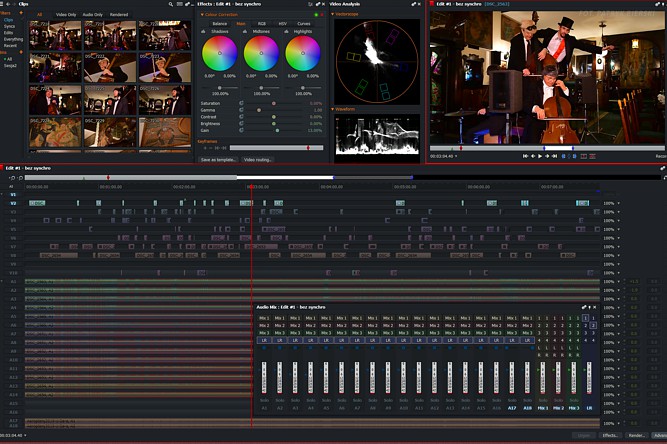
Task: Click the keyframe icon beside Saturation
Action: [241, 103]
